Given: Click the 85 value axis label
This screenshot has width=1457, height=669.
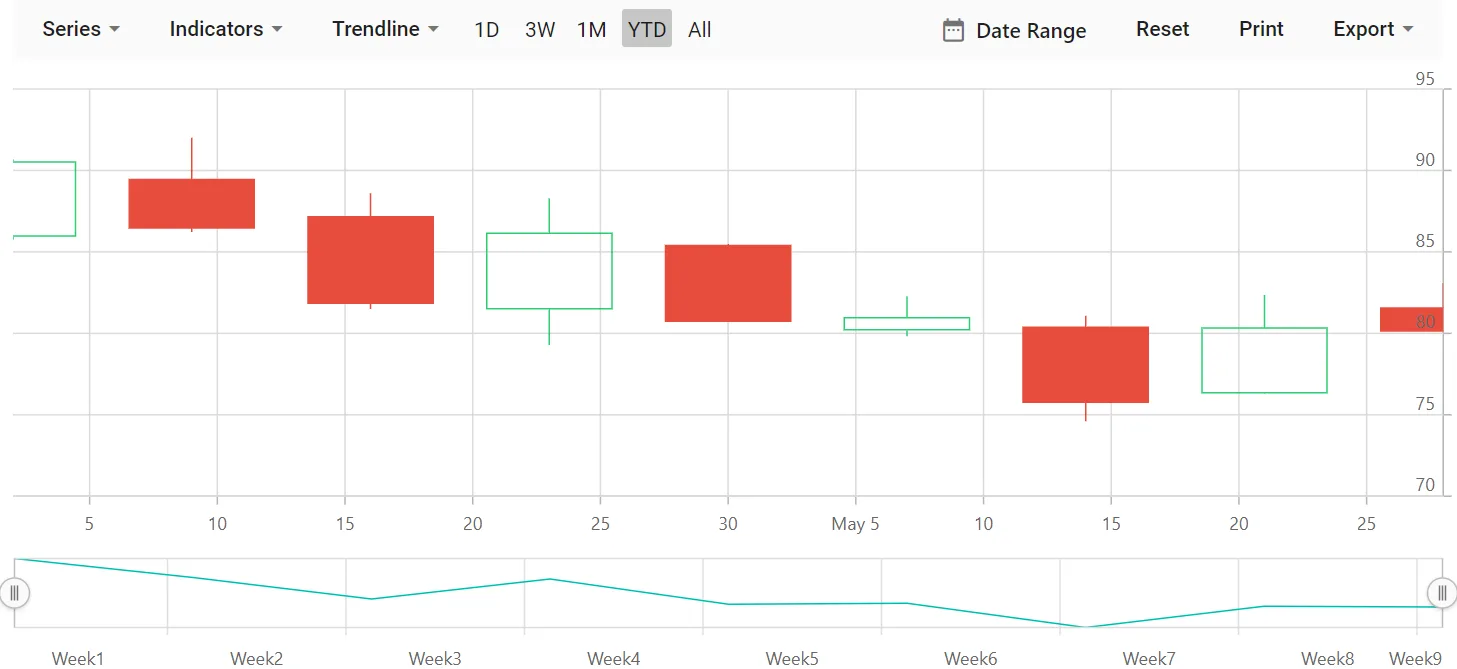Looking at the screenshot, I should tap(1425, 241).
